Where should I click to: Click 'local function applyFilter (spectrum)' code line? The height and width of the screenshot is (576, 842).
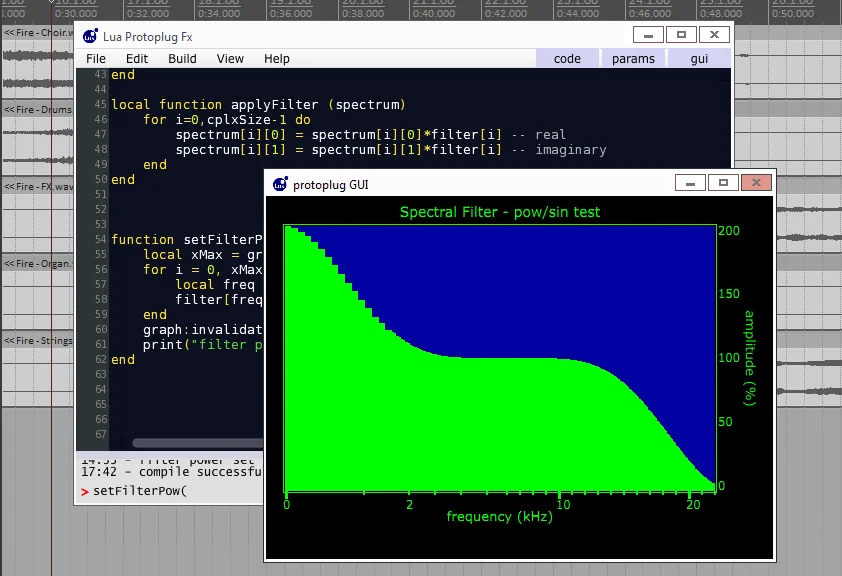point(258,105)
